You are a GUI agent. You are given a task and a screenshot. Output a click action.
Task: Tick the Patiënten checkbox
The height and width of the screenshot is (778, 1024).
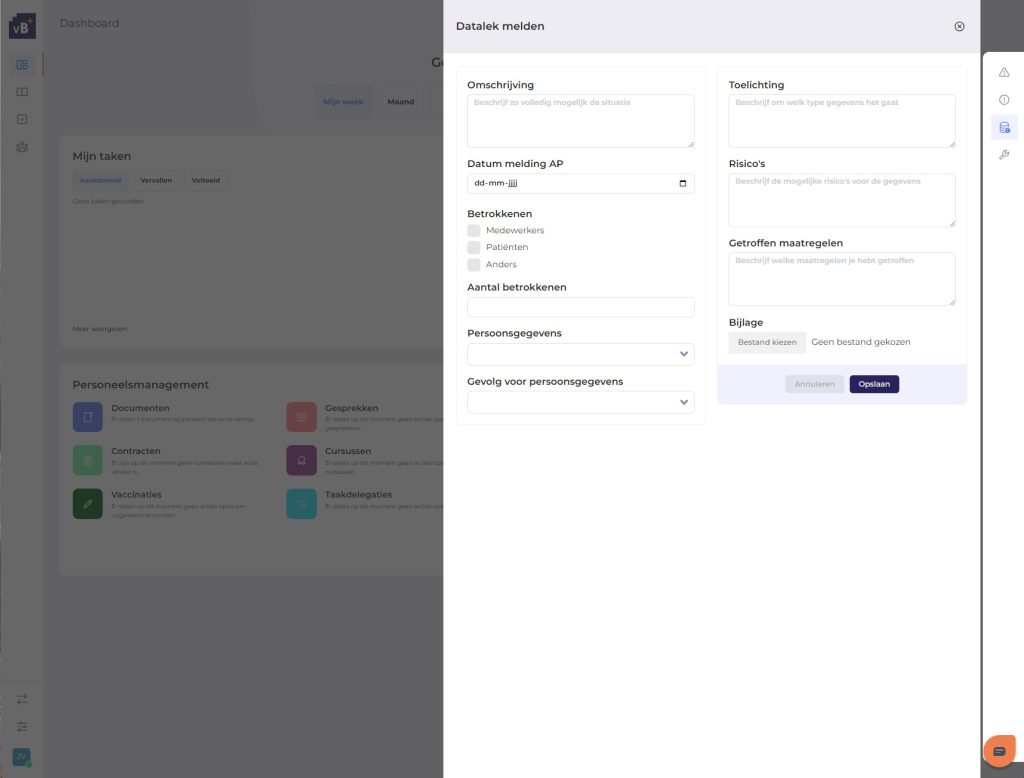(x=474, y=248)
